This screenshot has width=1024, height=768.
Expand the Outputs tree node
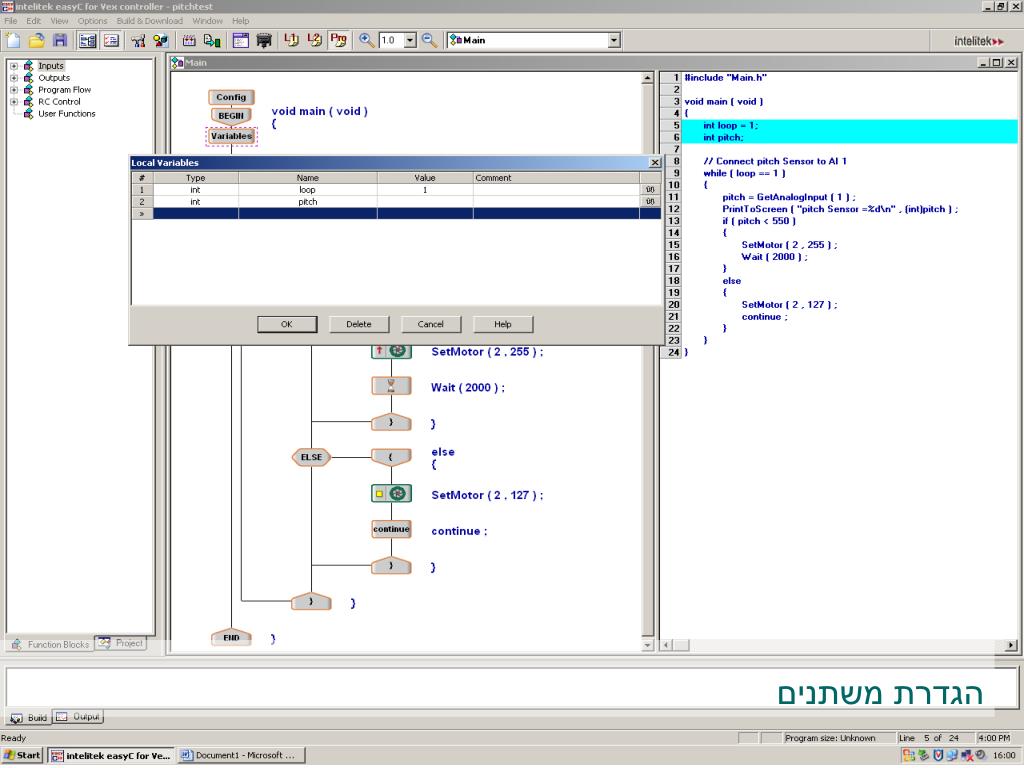tap(14, 78)
